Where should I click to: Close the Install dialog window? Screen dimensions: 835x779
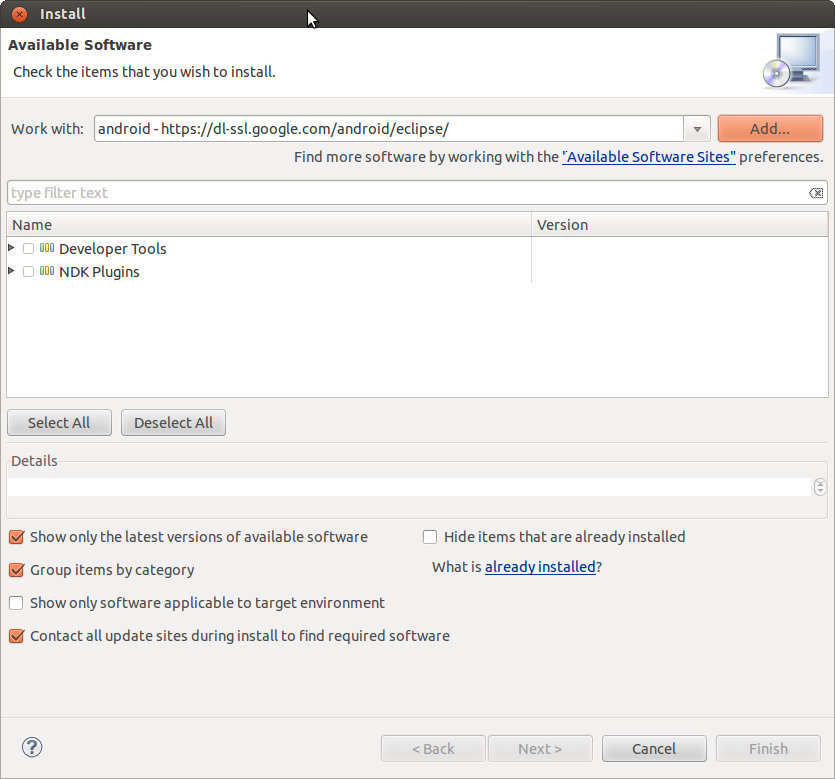pyautogui.click(x=18, y=14)
